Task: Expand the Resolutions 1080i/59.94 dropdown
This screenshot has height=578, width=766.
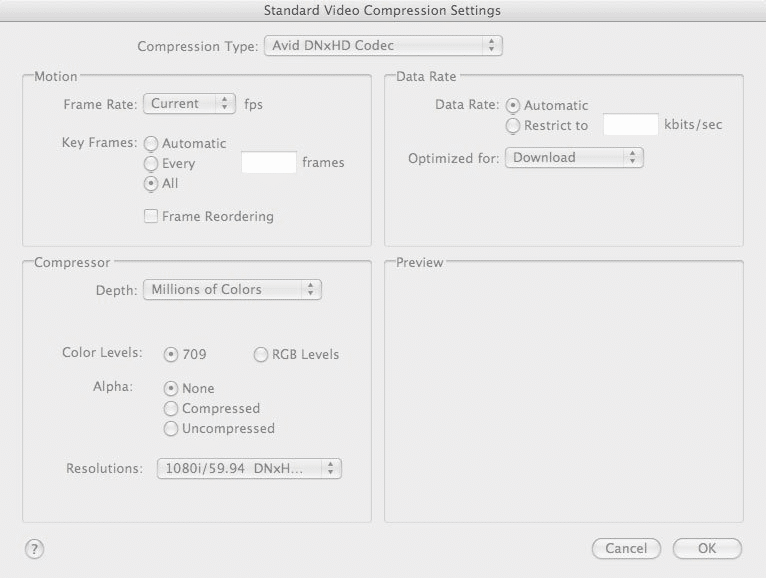Action: pos(249,468)
